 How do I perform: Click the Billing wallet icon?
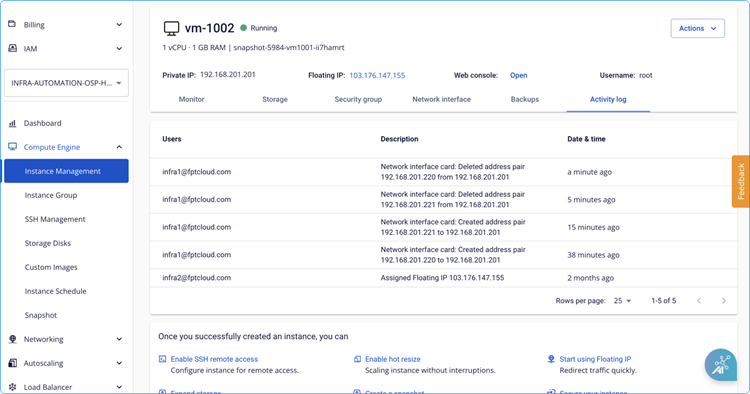click(x=12, y=24)
